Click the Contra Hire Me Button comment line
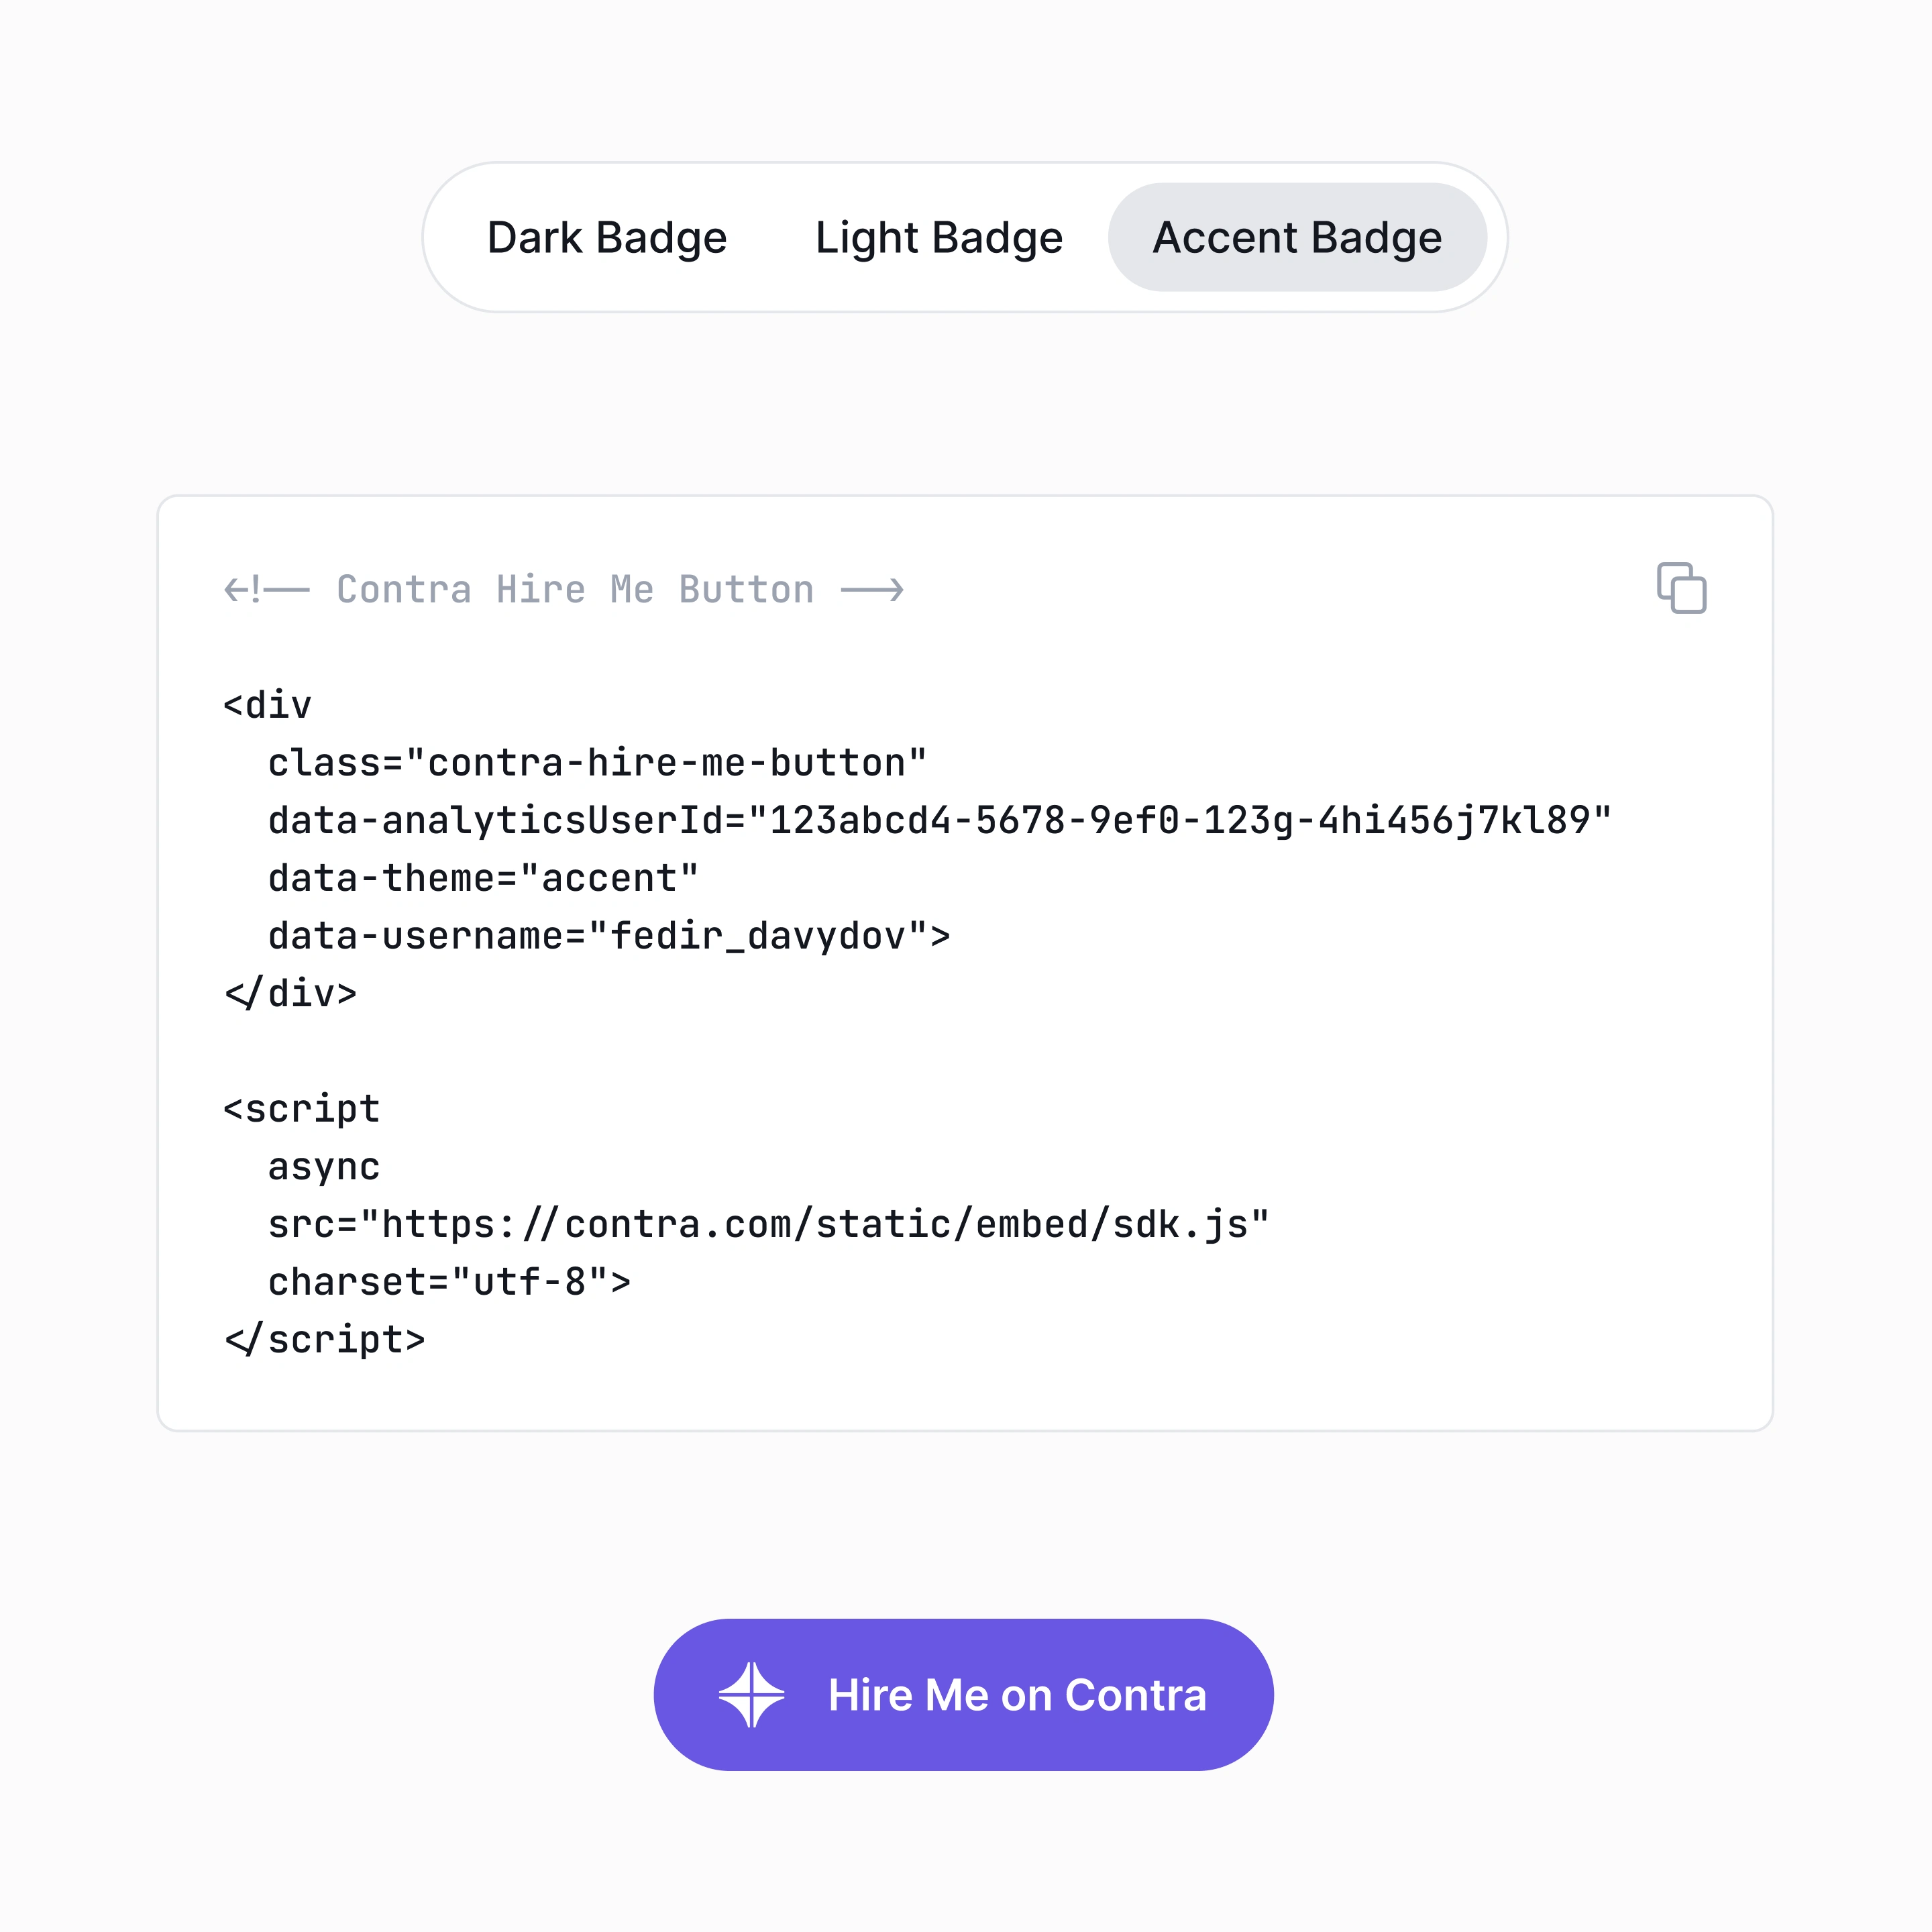 pyautogui.click(x=564, y=590)
